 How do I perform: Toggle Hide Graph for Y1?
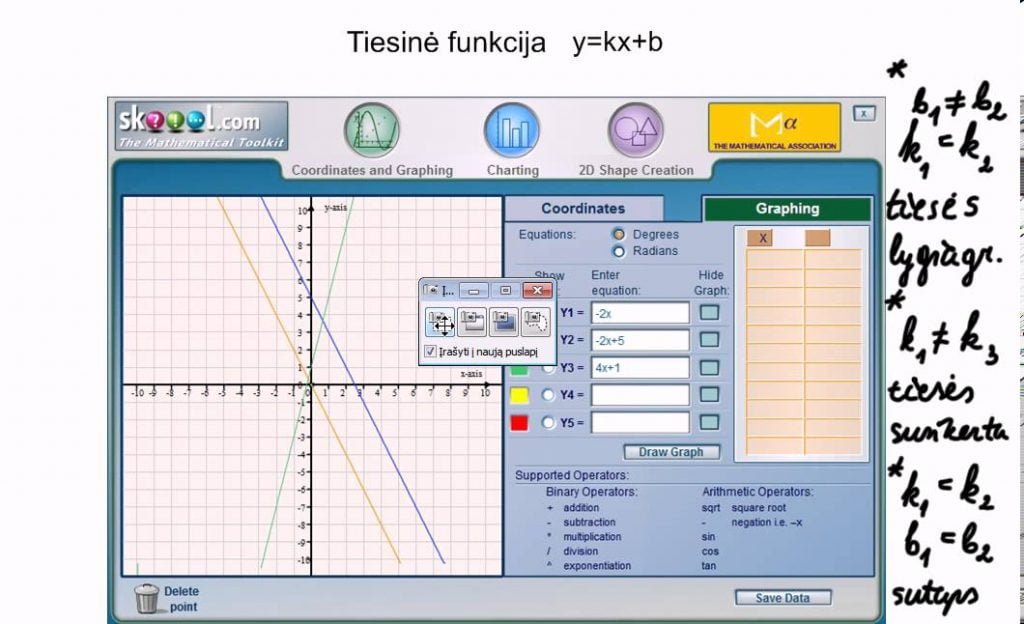(709, 313)
